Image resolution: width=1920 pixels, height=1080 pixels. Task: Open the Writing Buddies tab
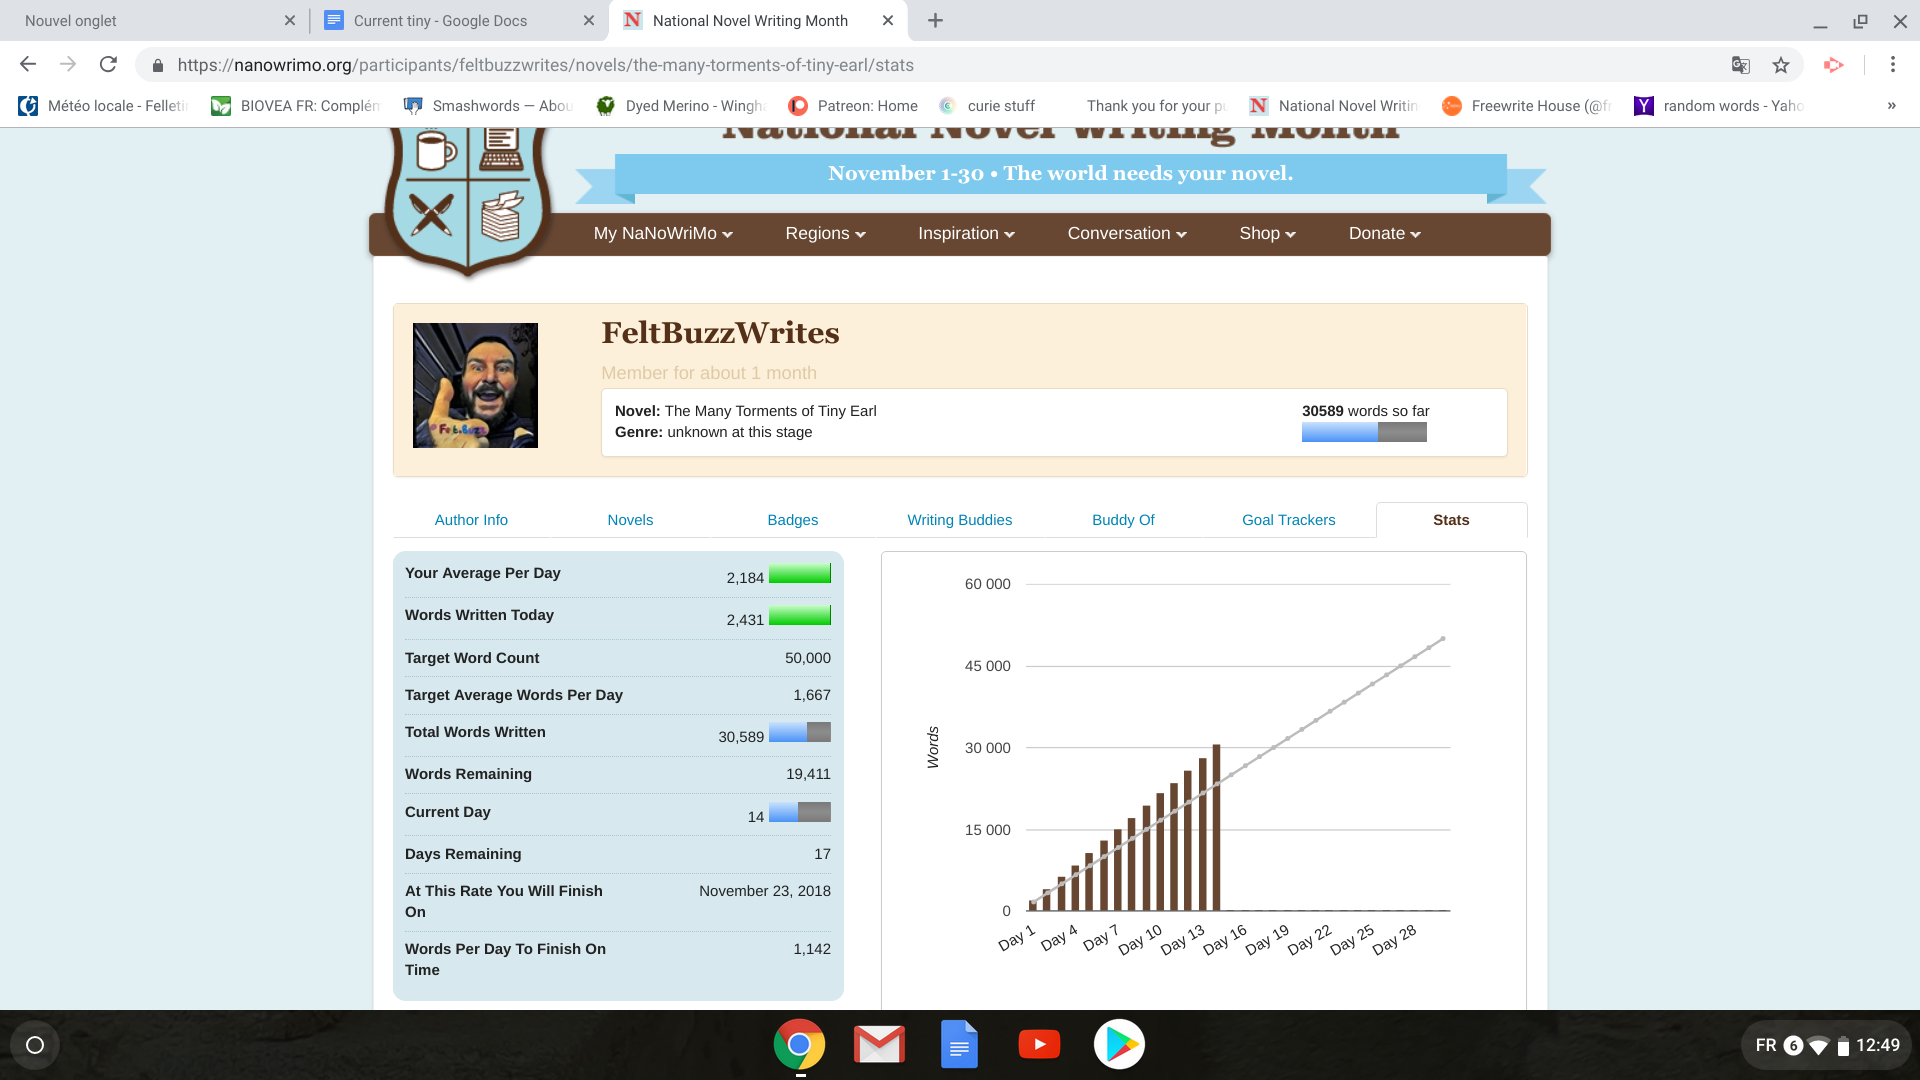click(960, 520)
